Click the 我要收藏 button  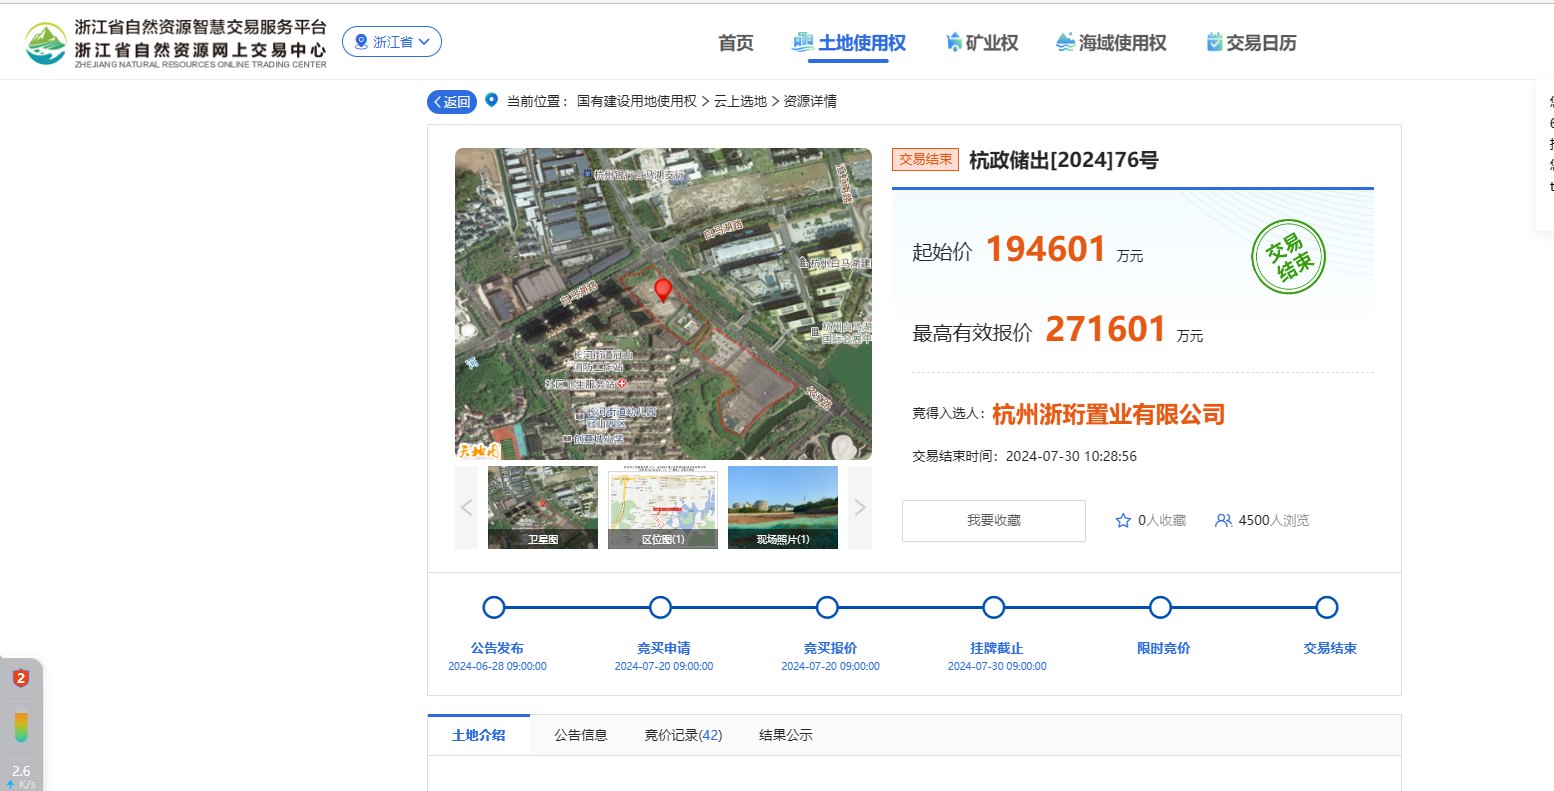tap(994, 521)
